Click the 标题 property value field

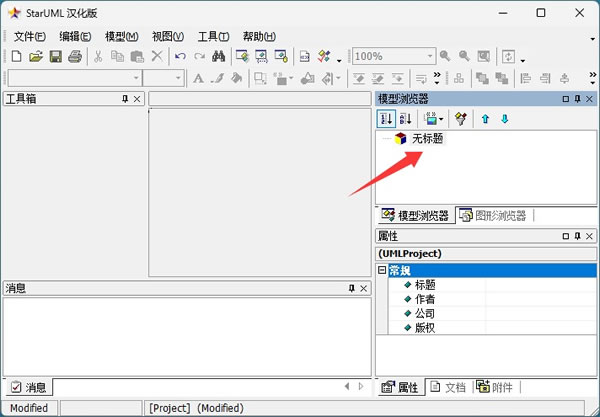click(540, 285)
